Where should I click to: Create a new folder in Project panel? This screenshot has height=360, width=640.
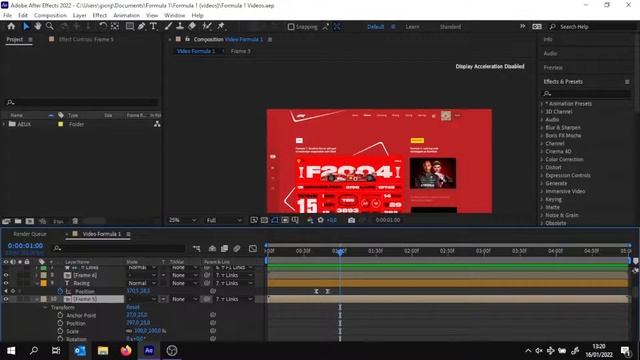pos(18,221)
